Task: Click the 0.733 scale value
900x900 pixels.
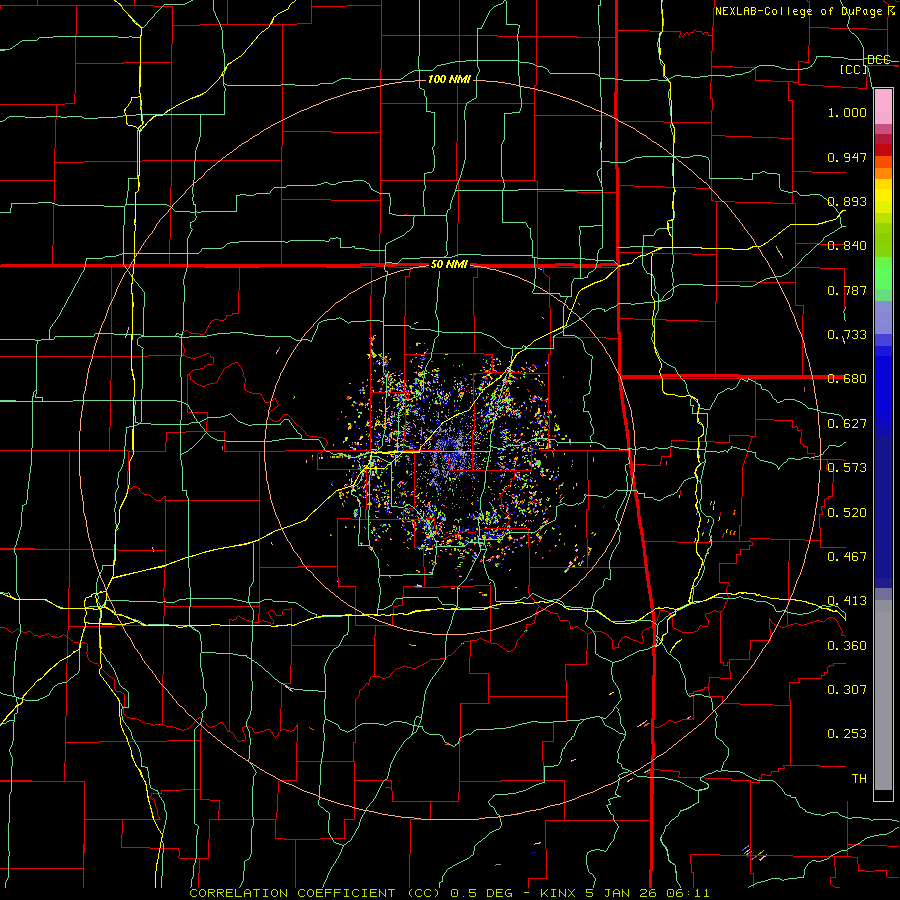Action: [847, 335]
